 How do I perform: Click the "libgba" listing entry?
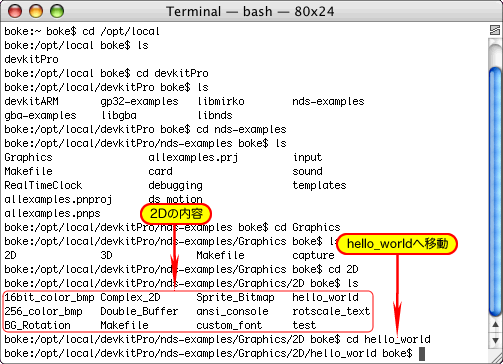click(x=119, y=116)
